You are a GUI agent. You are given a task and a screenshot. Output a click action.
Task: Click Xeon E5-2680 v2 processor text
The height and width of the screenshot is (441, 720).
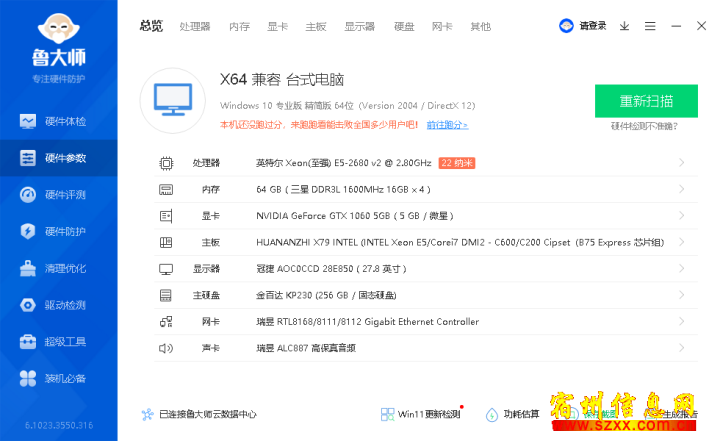click(x=343, y=163)
